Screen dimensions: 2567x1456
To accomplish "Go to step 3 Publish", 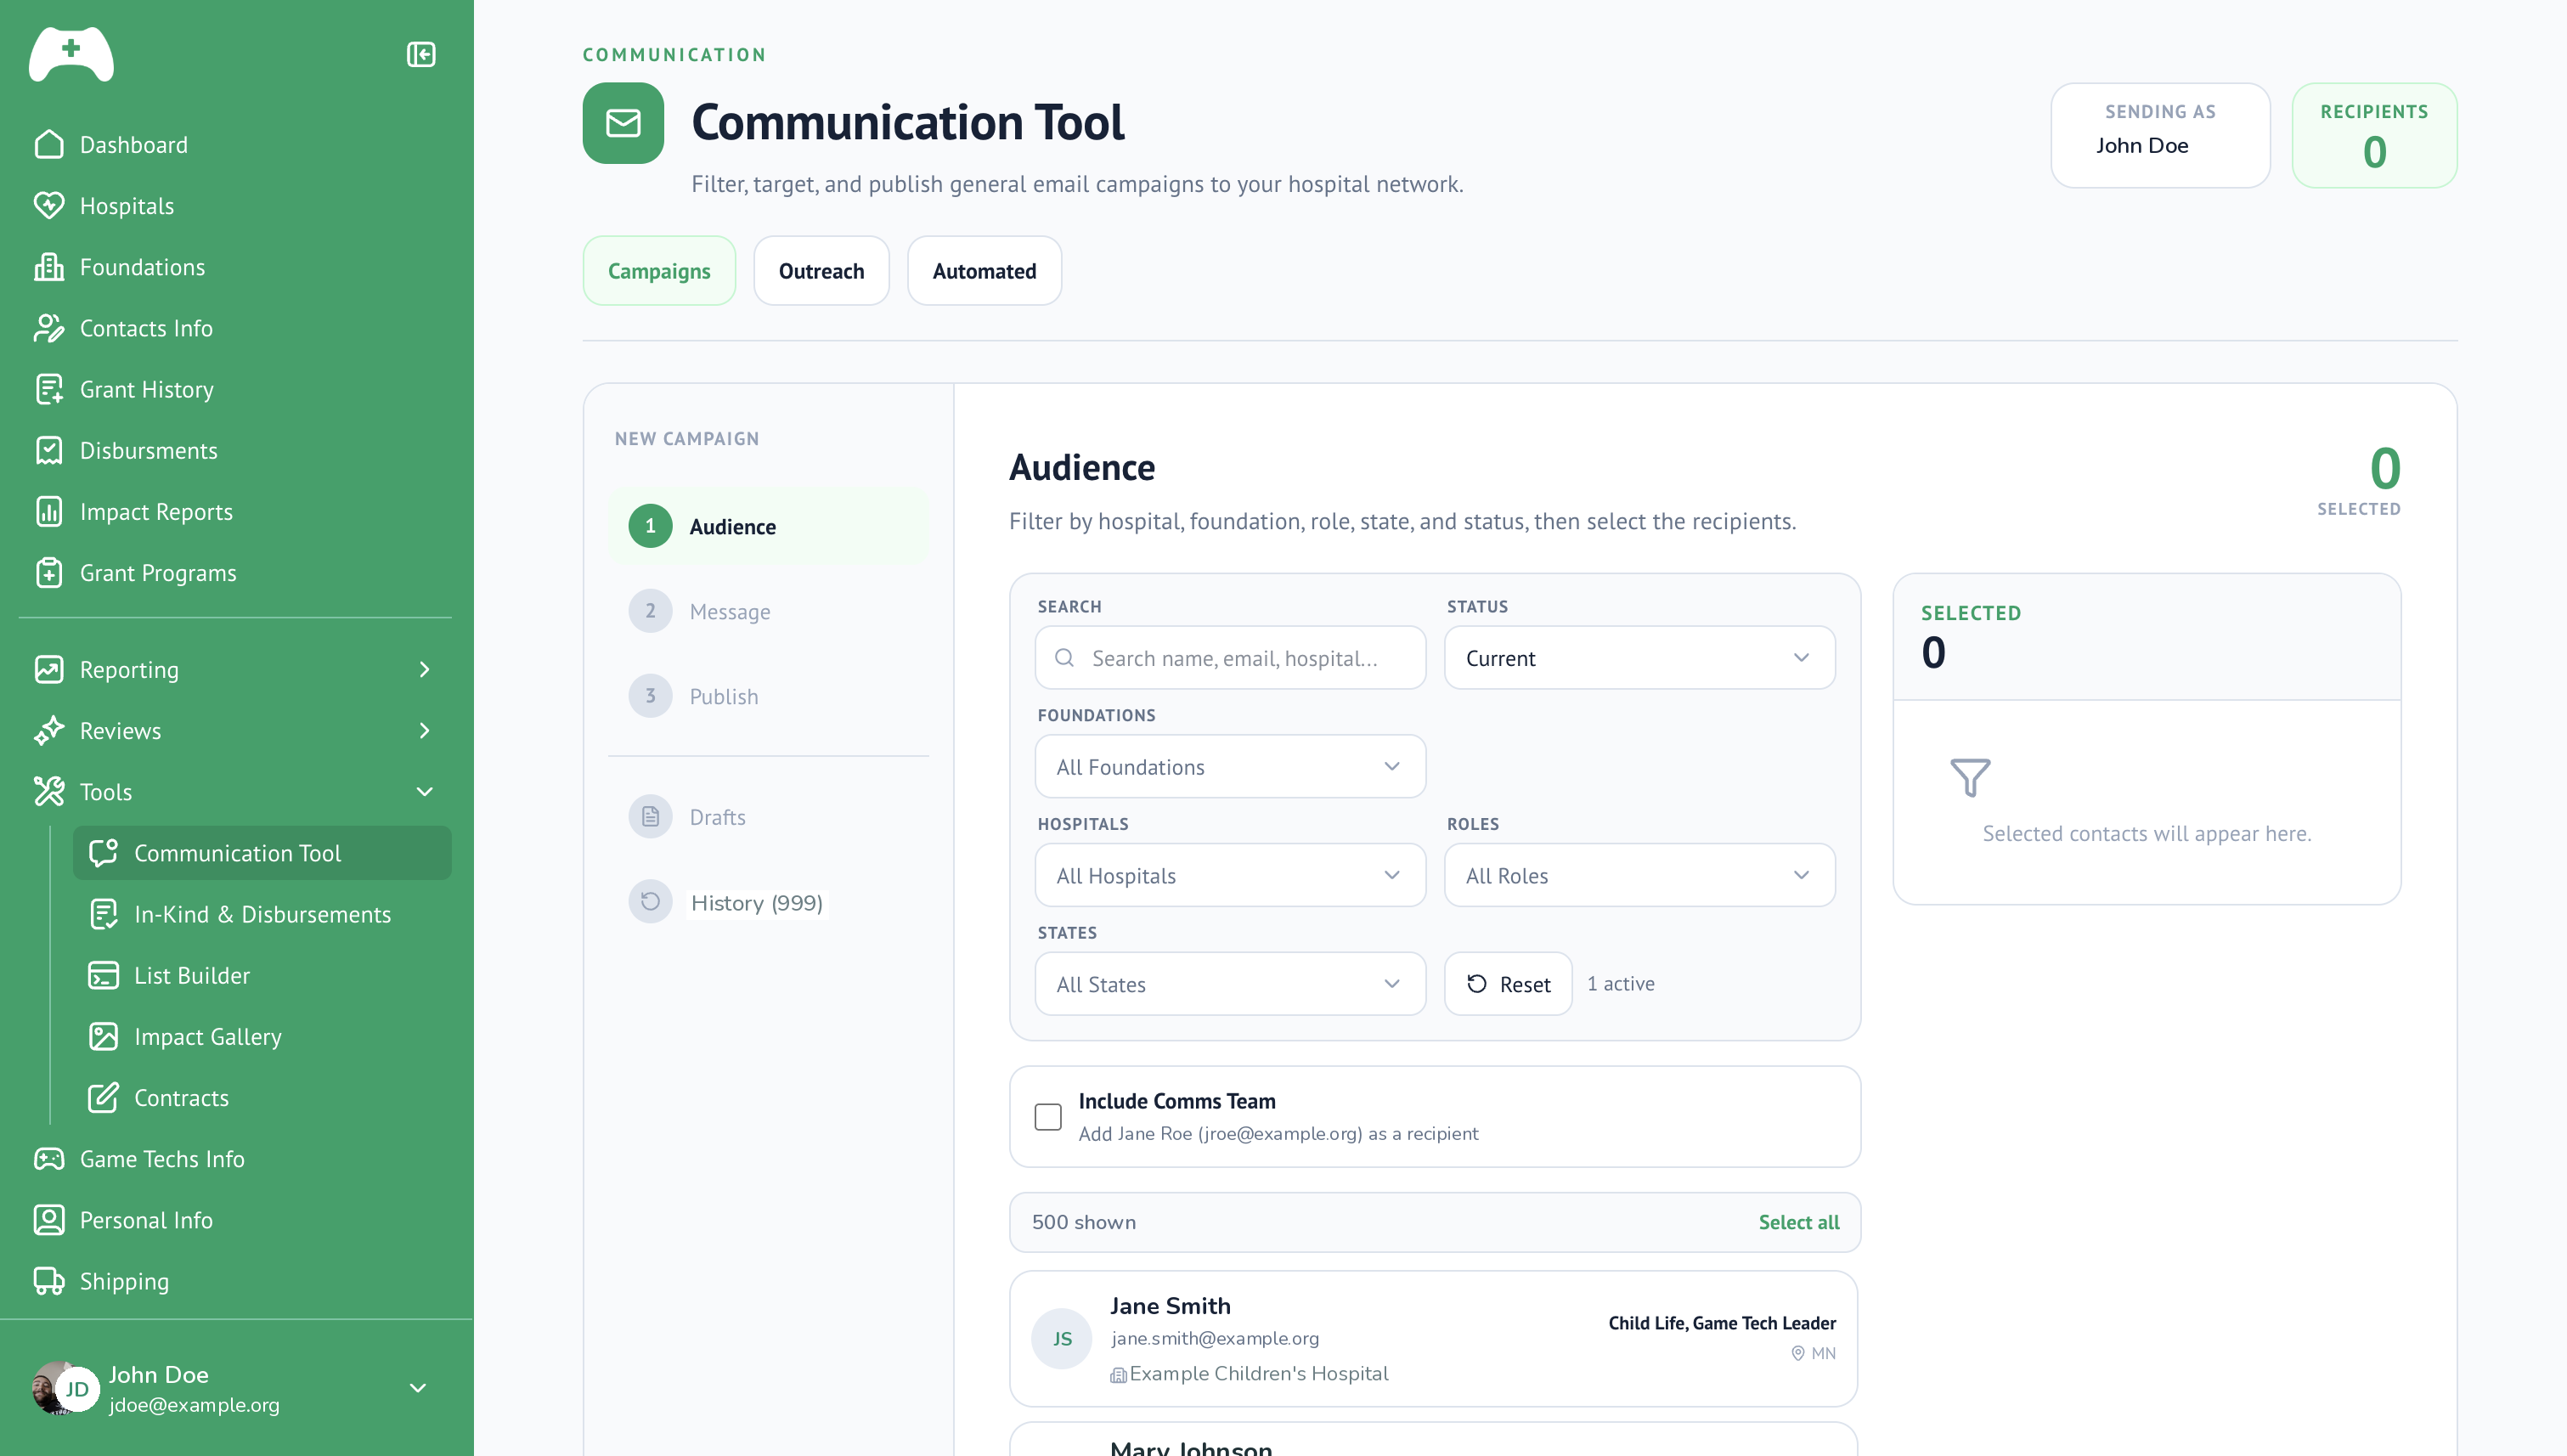I will click(768, 696).
